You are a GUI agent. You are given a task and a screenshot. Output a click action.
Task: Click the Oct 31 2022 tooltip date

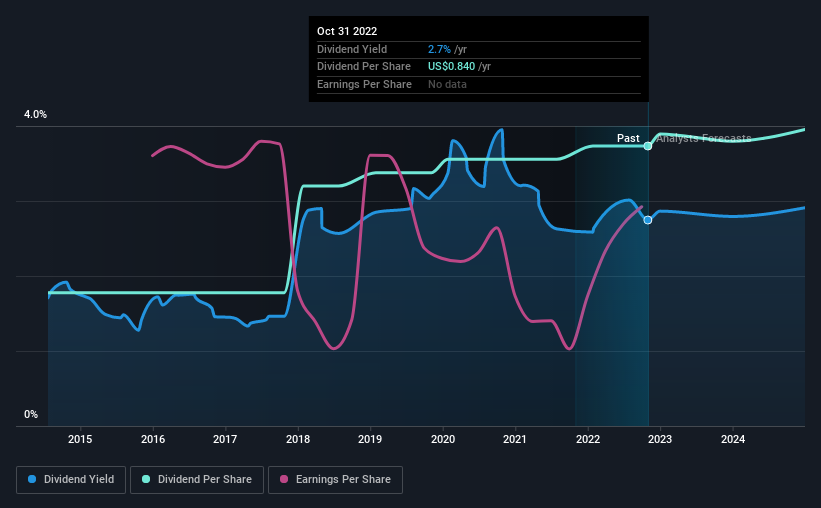[347, 31]
